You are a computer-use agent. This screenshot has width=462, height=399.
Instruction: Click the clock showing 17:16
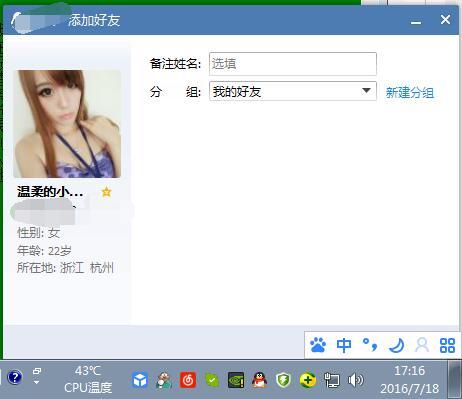point(409,371)
